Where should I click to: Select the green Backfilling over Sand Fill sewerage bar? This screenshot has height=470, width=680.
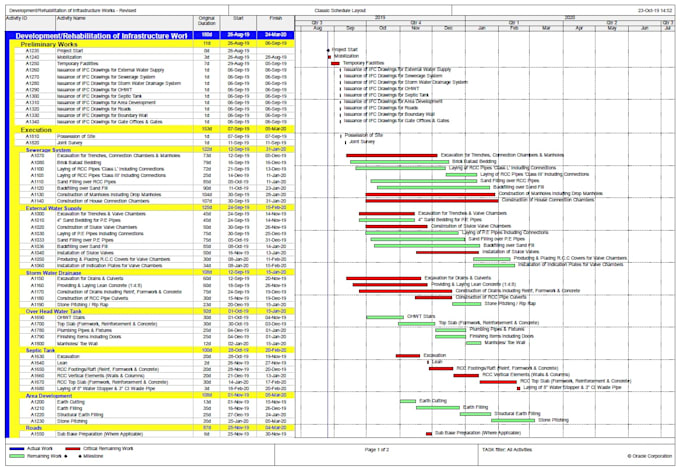[x=434, y=188]
